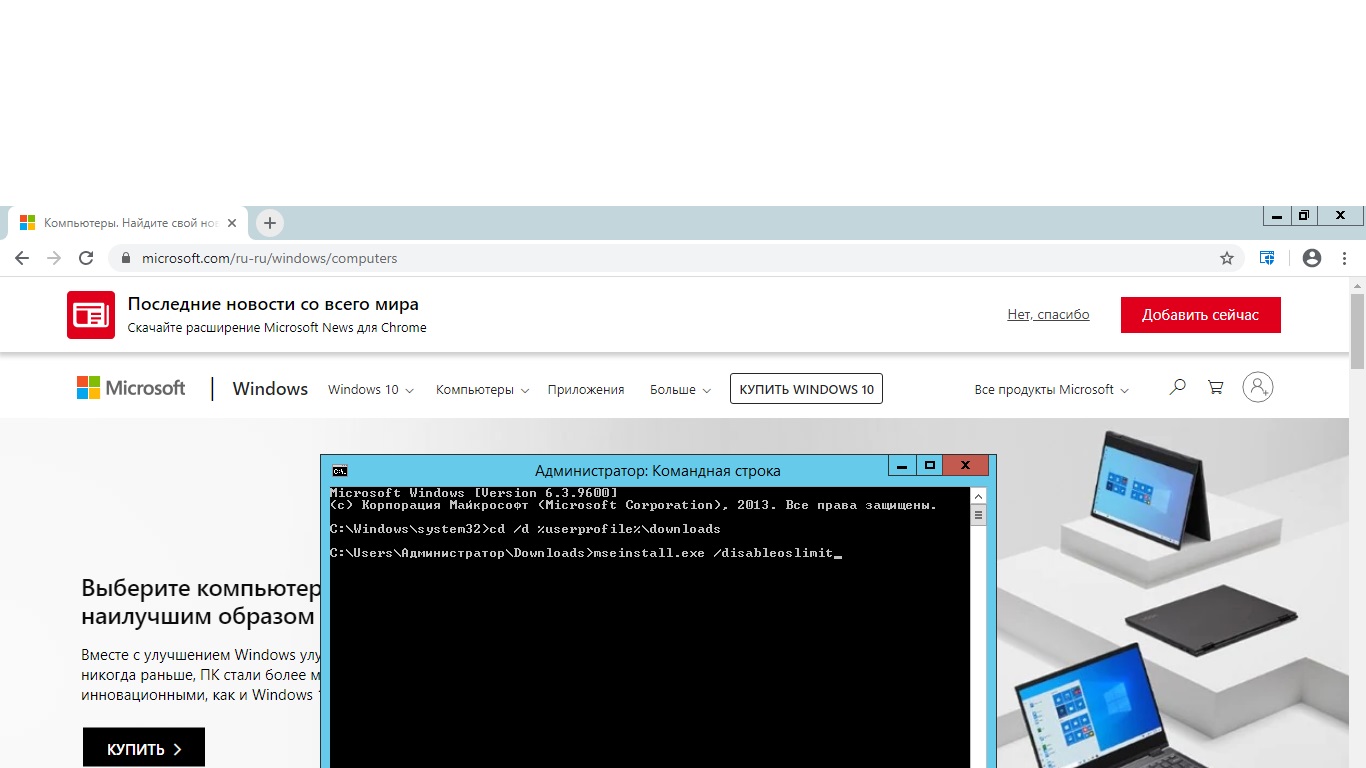Viewport: 1366px width, 768px height.
Task: Click the Последние новости со всего мира heading
Action: coord(273,304)
